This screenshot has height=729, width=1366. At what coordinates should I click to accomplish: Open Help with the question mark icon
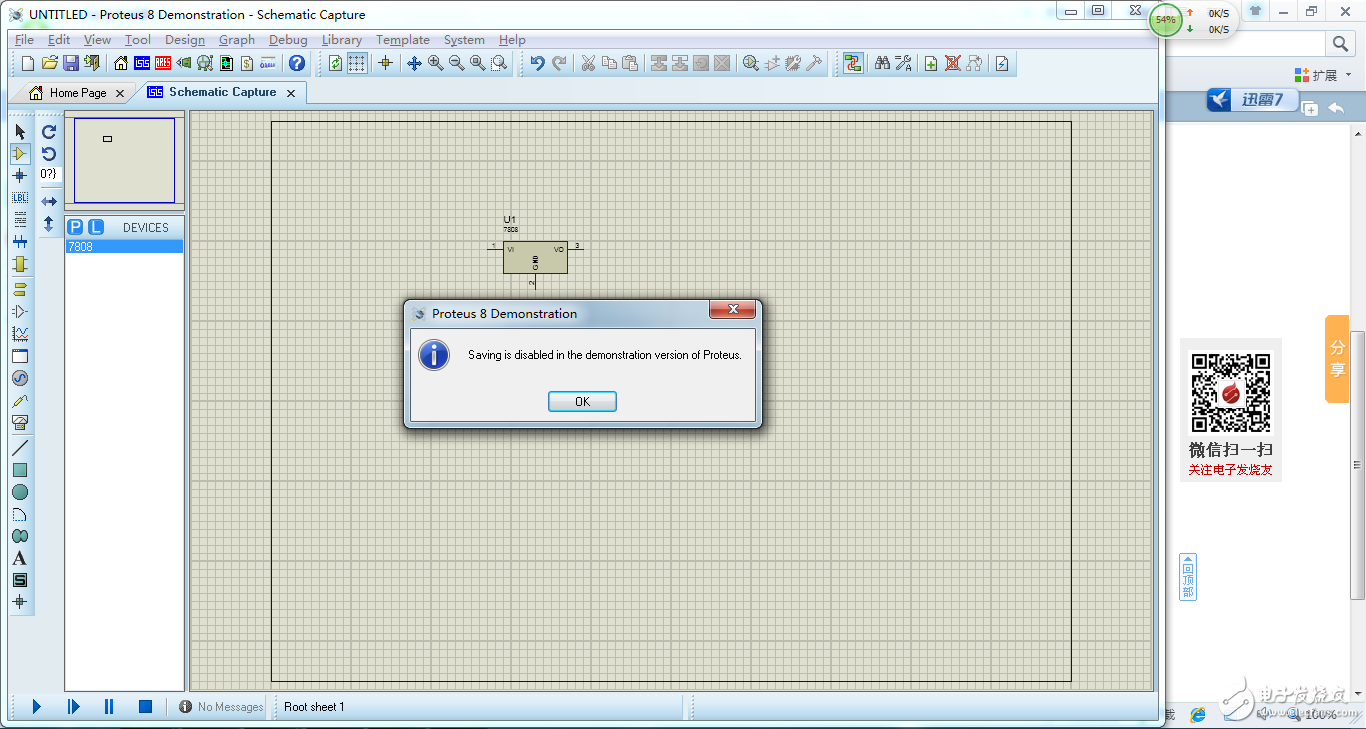297,63
